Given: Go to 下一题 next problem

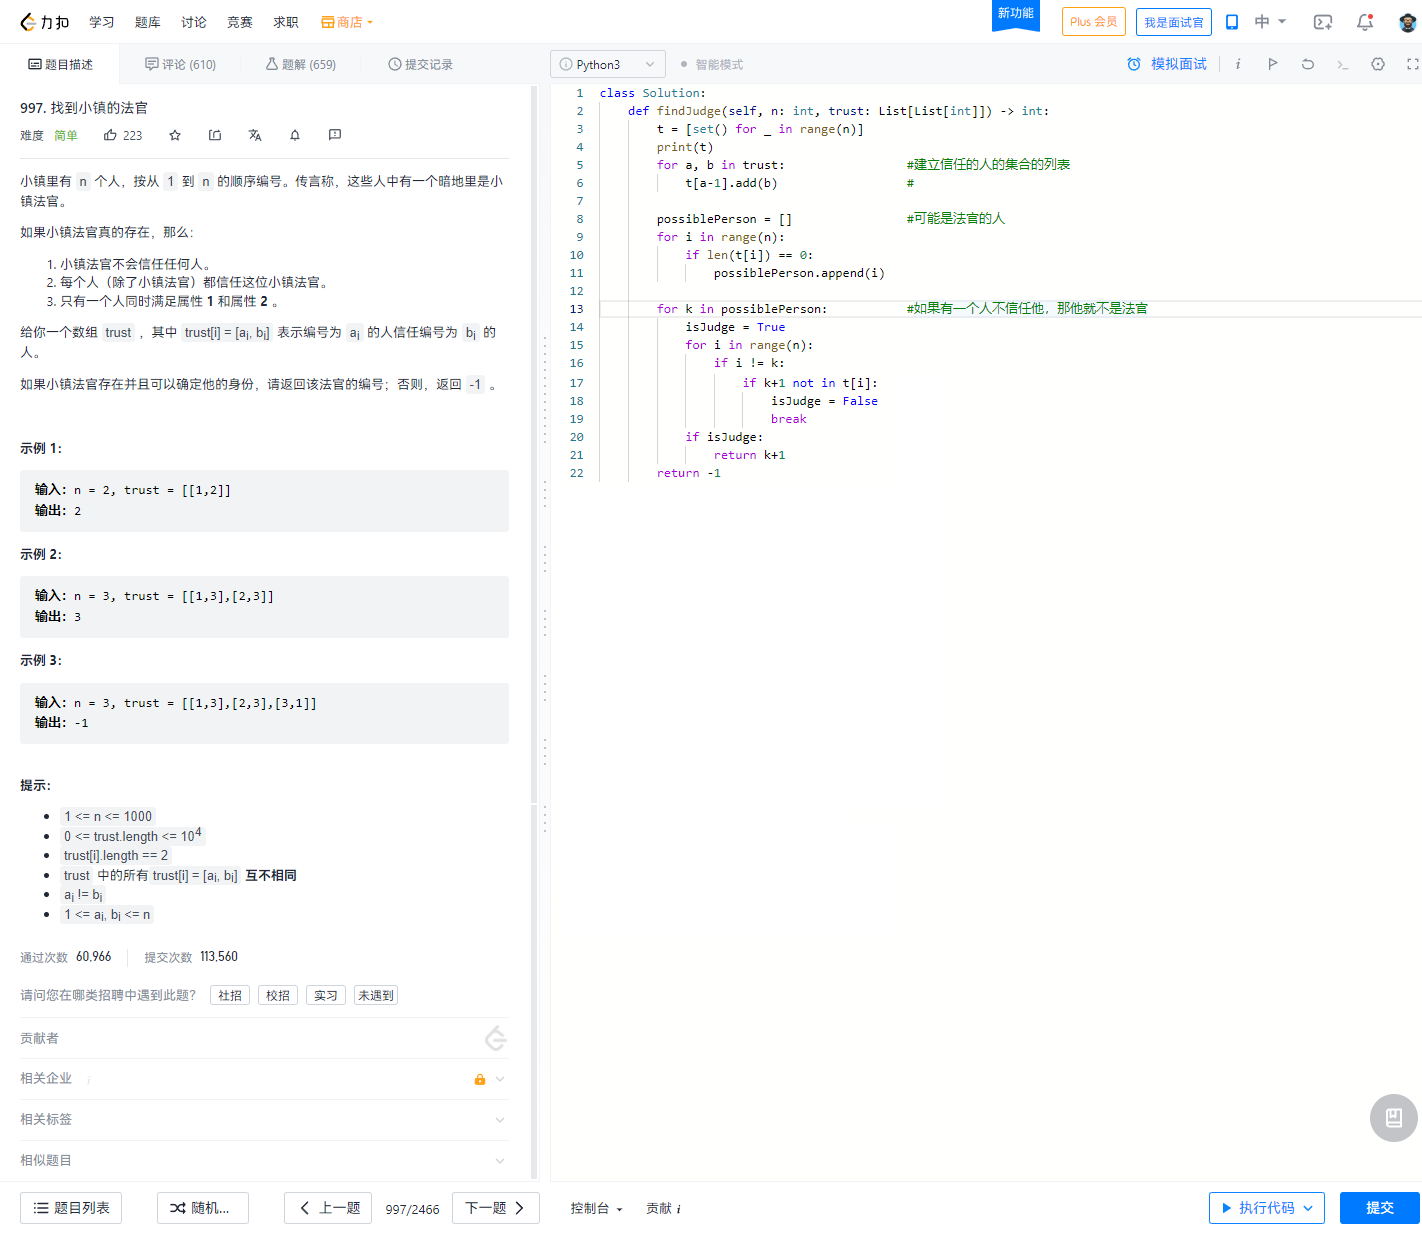Looking at the screenshot, I should click(x=496, y=1208).
